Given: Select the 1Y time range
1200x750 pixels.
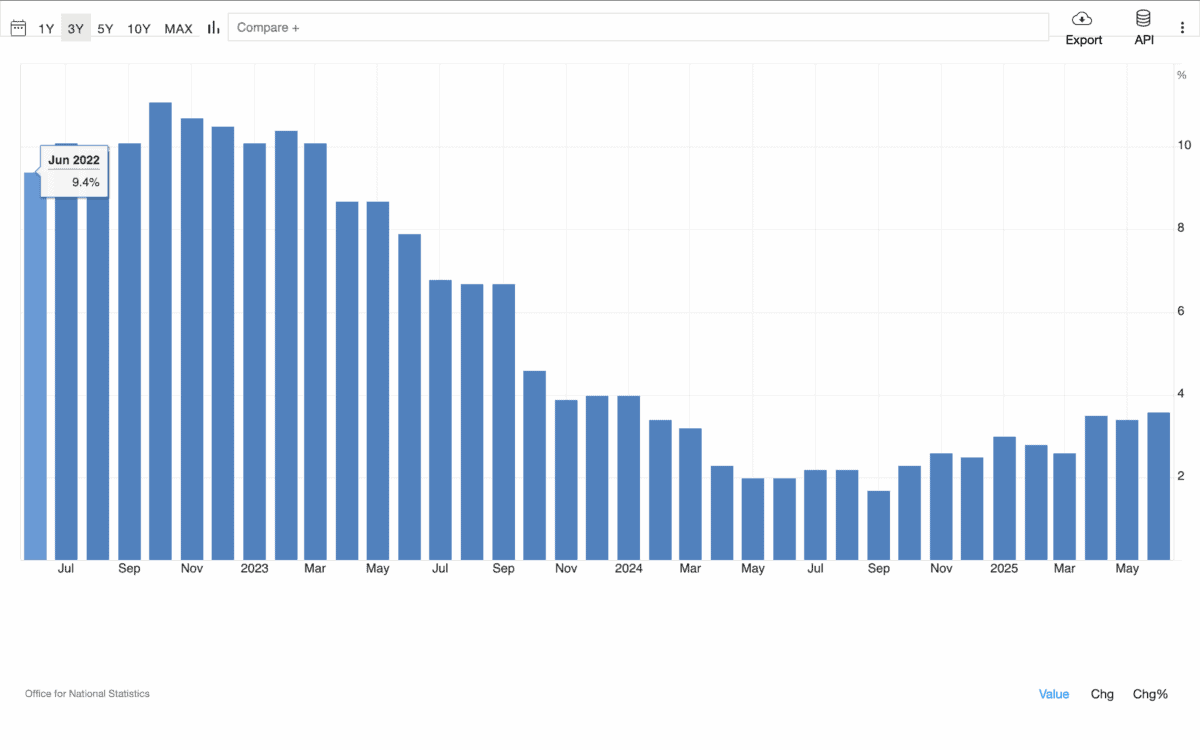Looking at the screenshot, I should point(46,28).
